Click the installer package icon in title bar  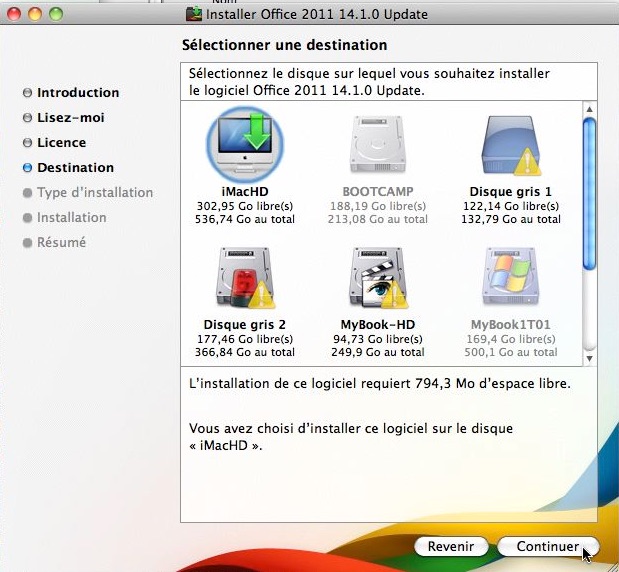193,14
